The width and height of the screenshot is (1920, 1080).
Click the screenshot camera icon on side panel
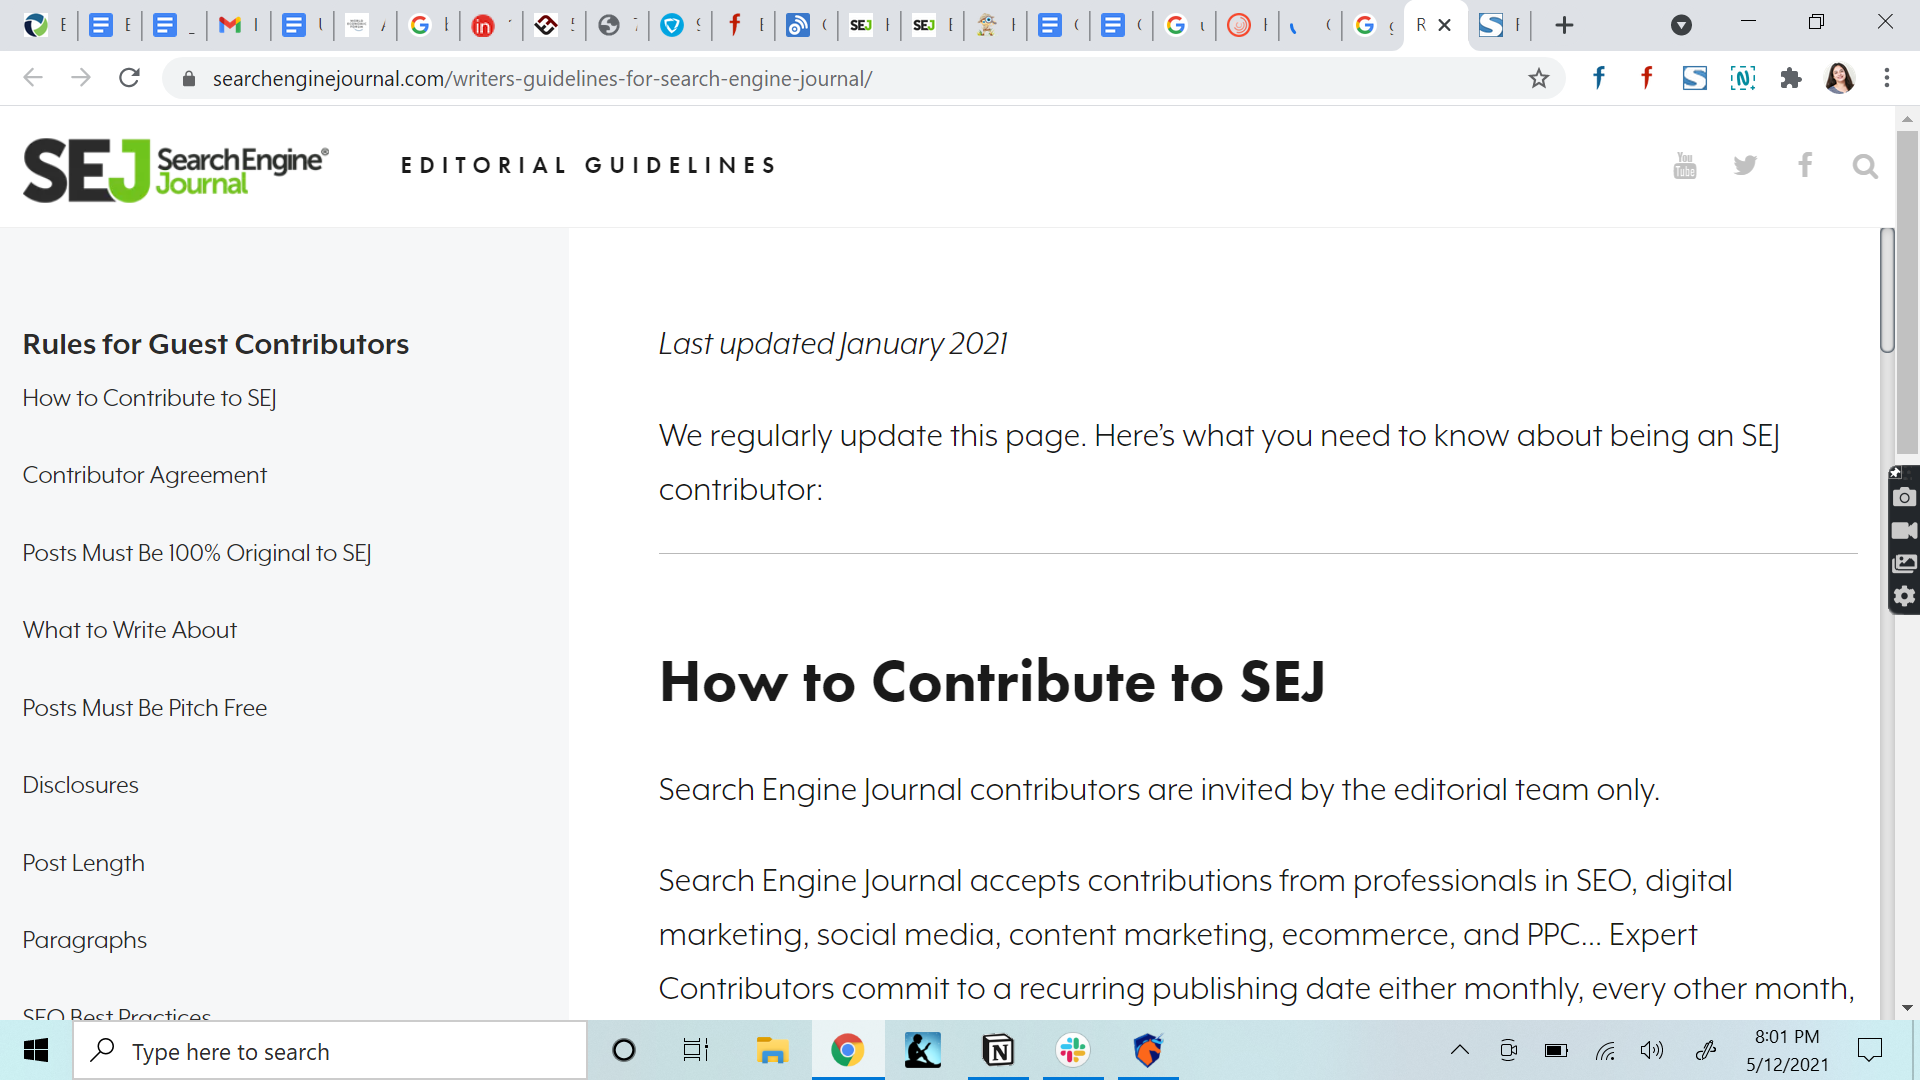tap(1904, 497)
